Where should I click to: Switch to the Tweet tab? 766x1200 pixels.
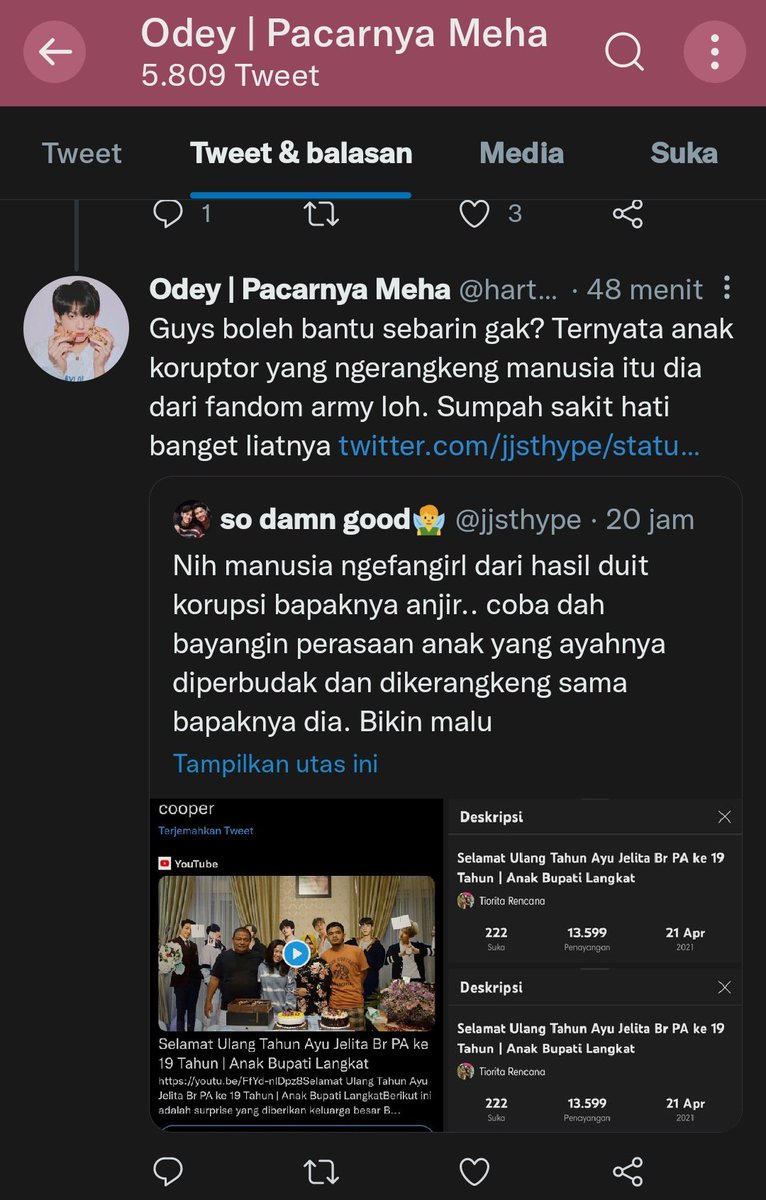pos(82,153)
